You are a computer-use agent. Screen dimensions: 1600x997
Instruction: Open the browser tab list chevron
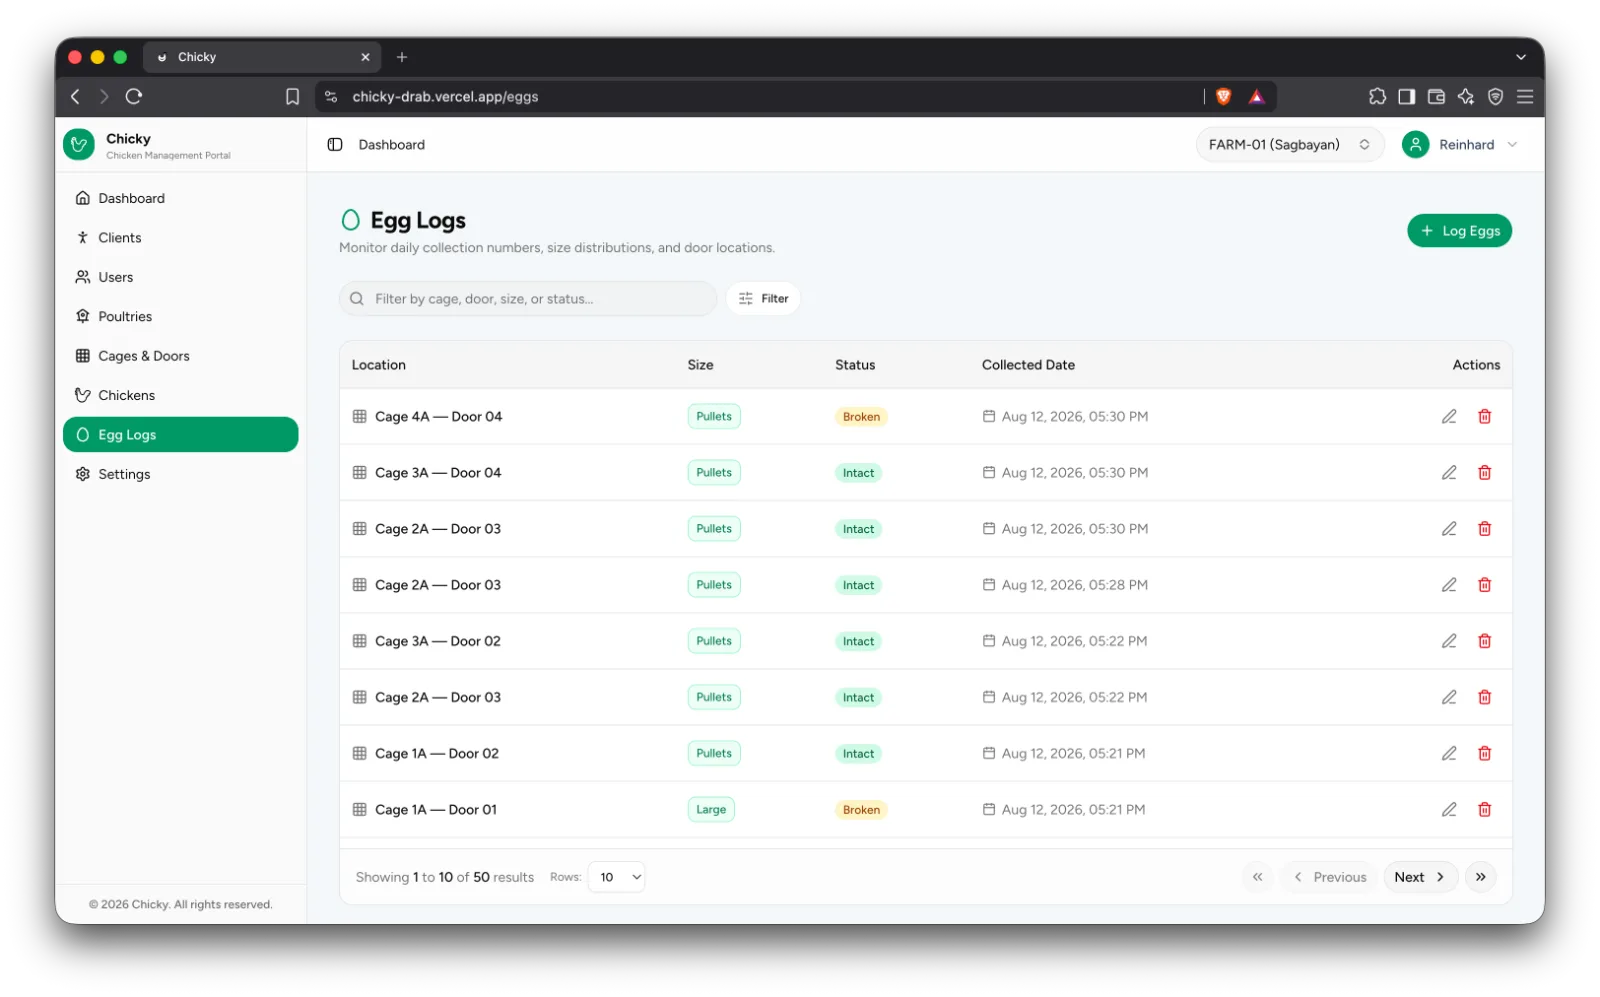[1521, 57]
